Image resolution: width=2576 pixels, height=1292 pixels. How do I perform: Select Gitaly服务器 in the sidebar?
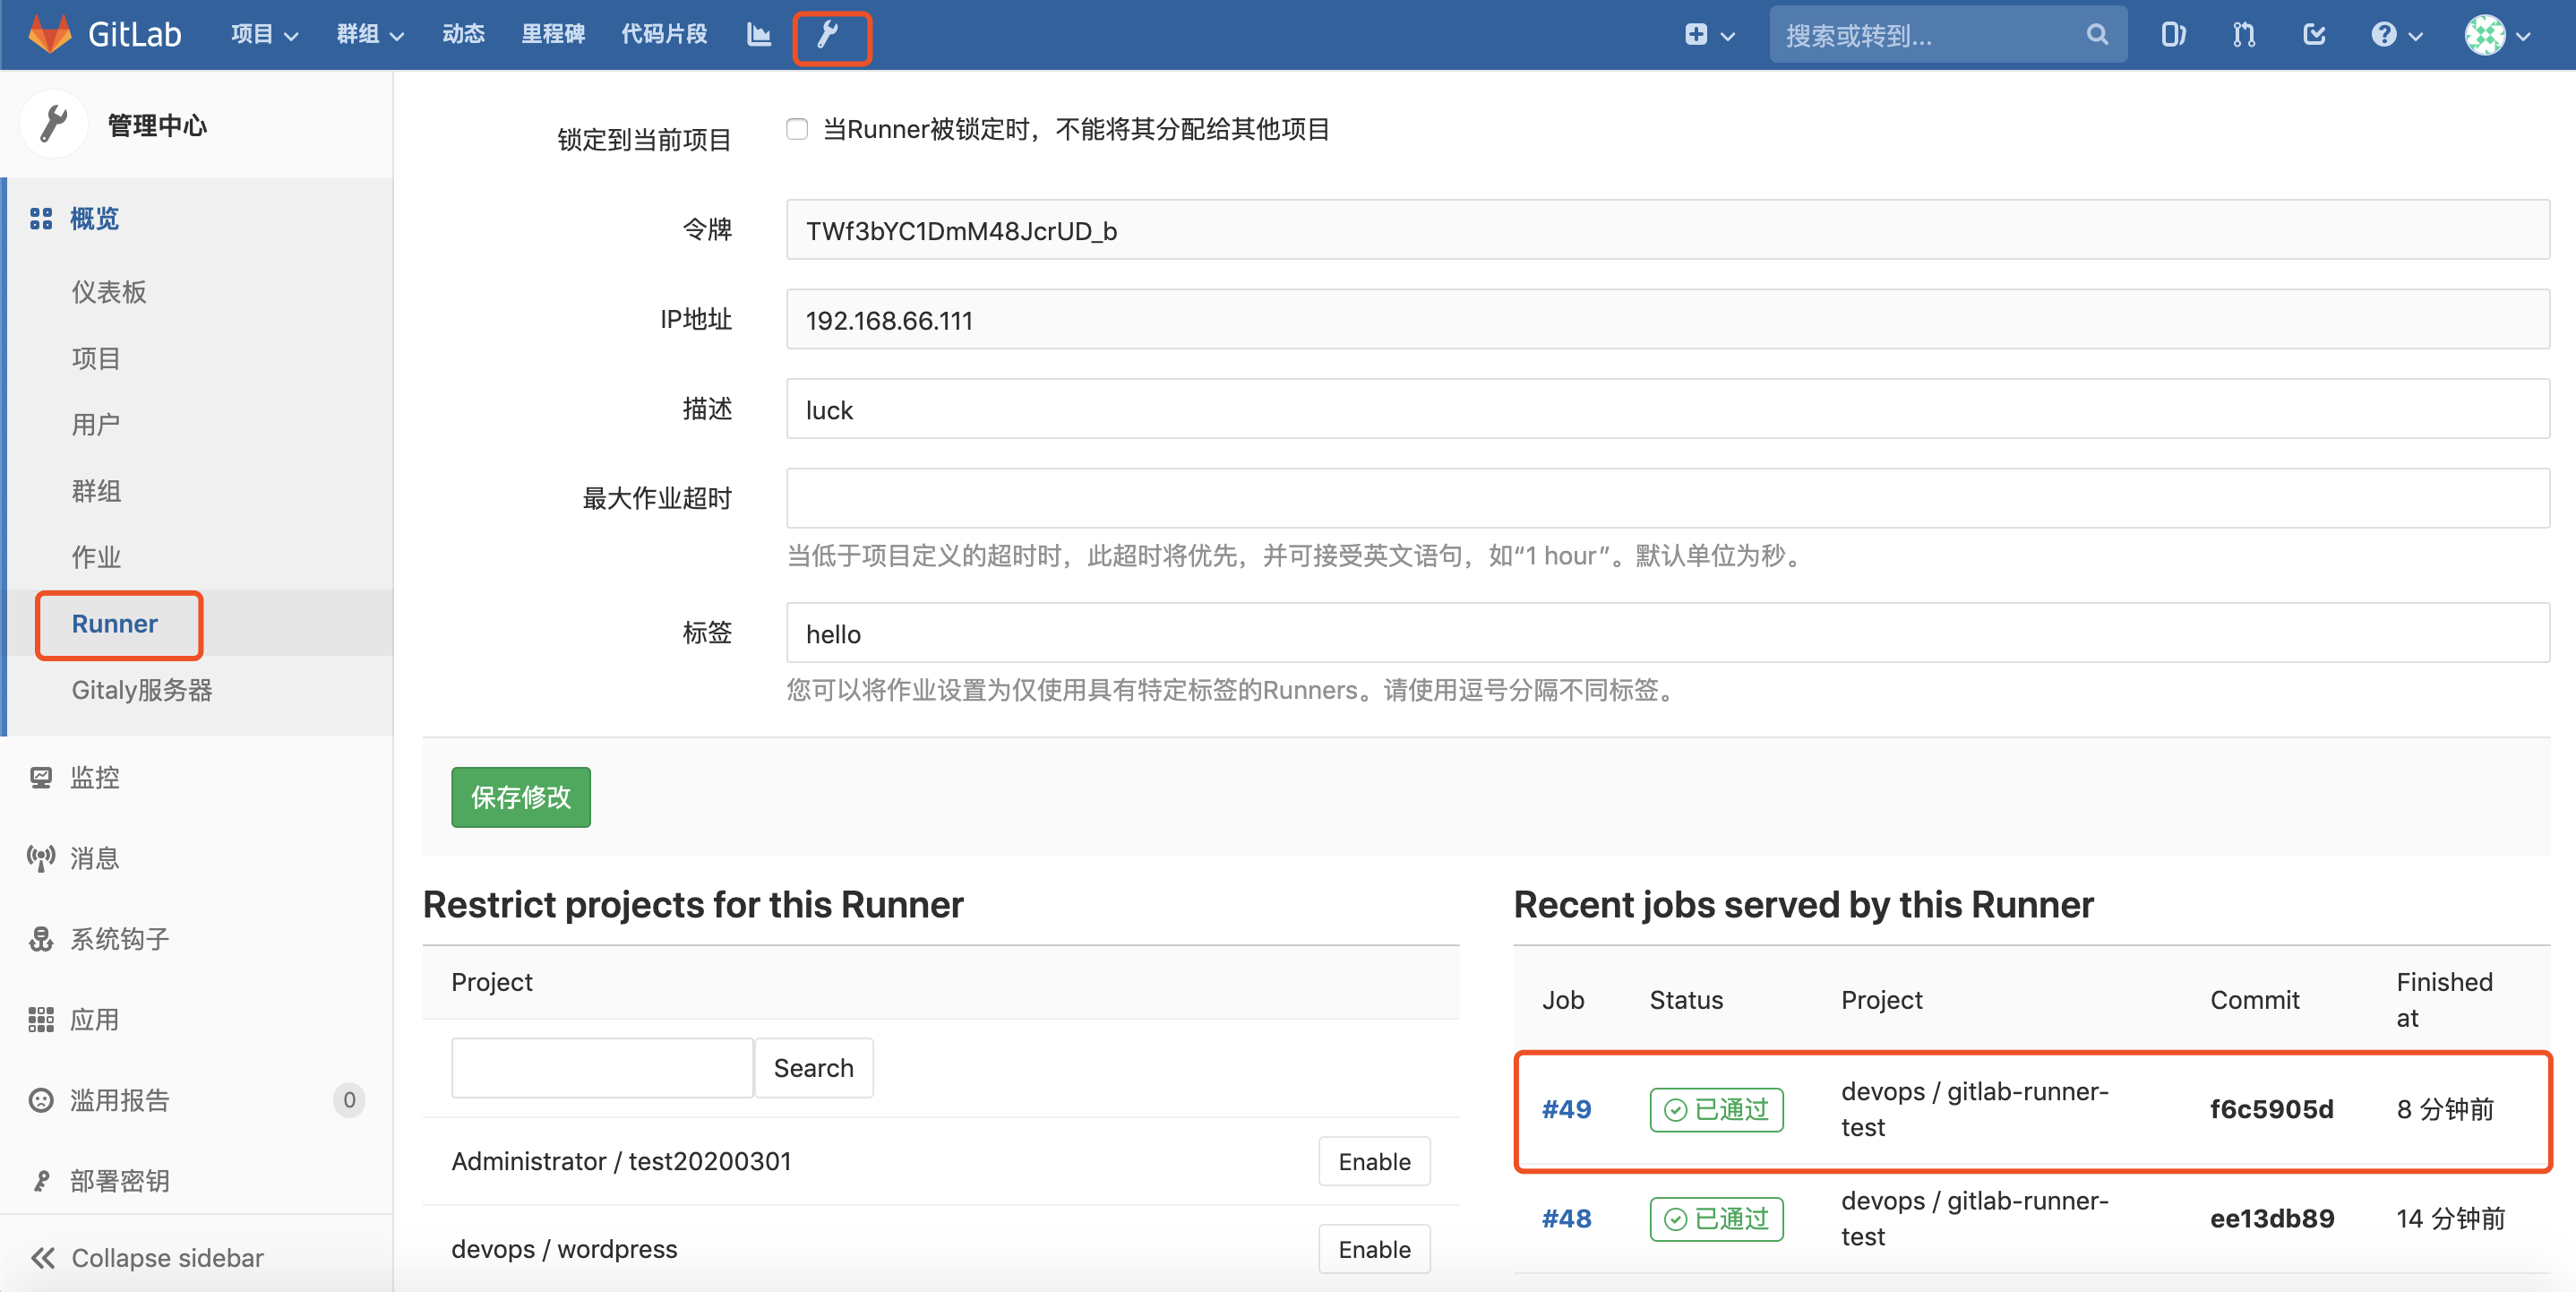141,689
